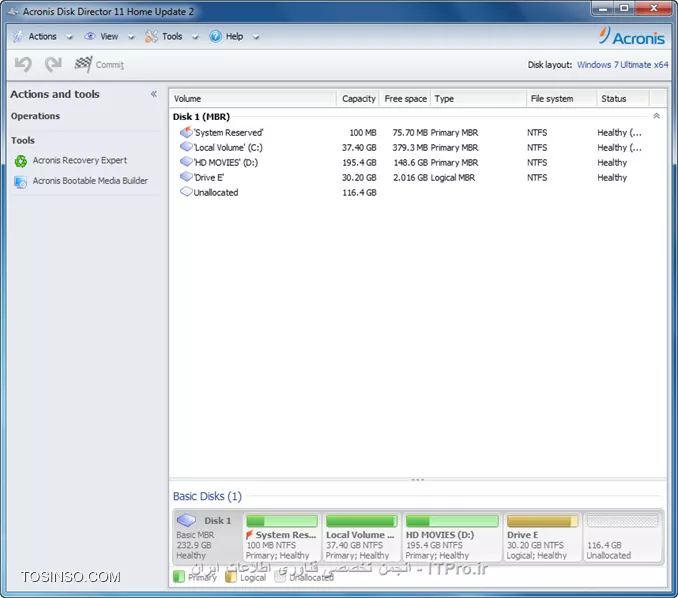
Task: Click the 379.3 MB free space cell
Action: click(x=410, y=147)
